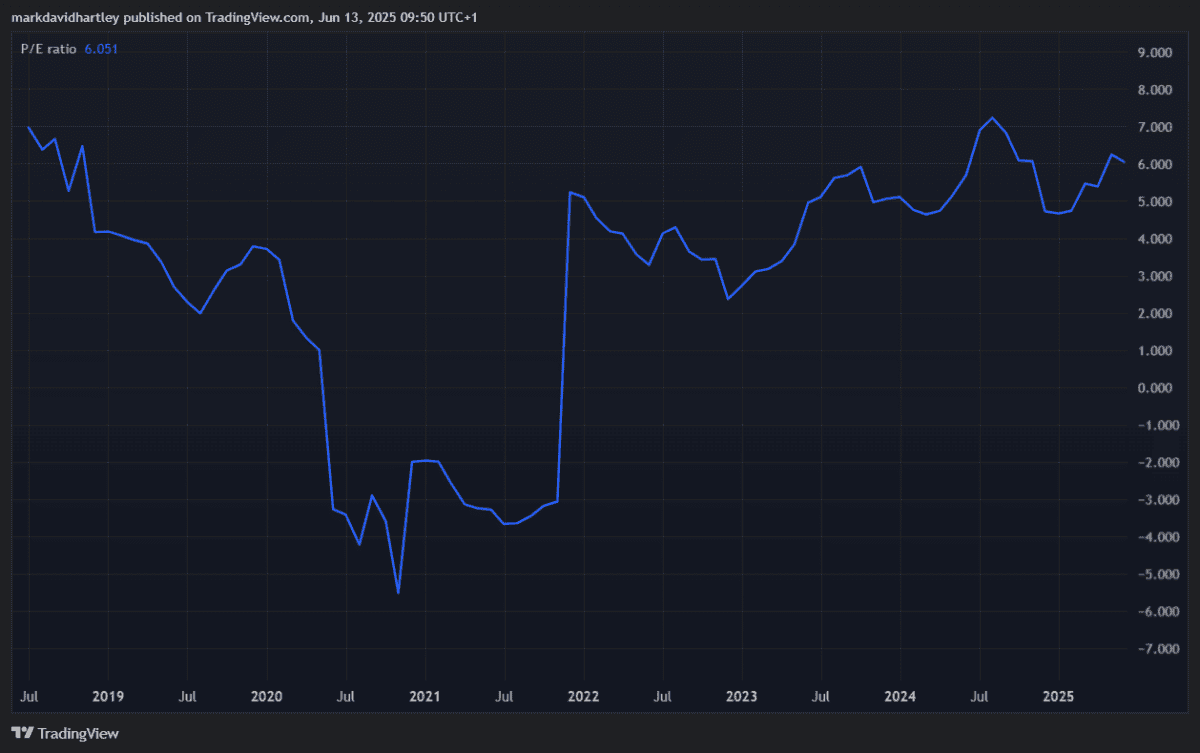1200x753 pixels.
Task: Click the 9.000 value on price scale
Action: [1165, 53]
